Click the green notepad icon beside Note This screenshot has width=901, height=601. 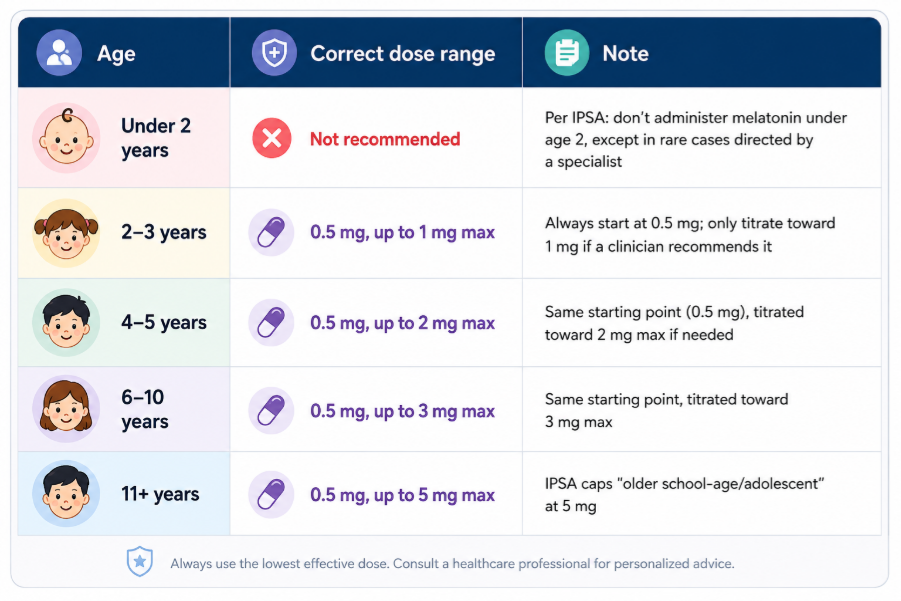pyautogui.click(x=567, y=53)
